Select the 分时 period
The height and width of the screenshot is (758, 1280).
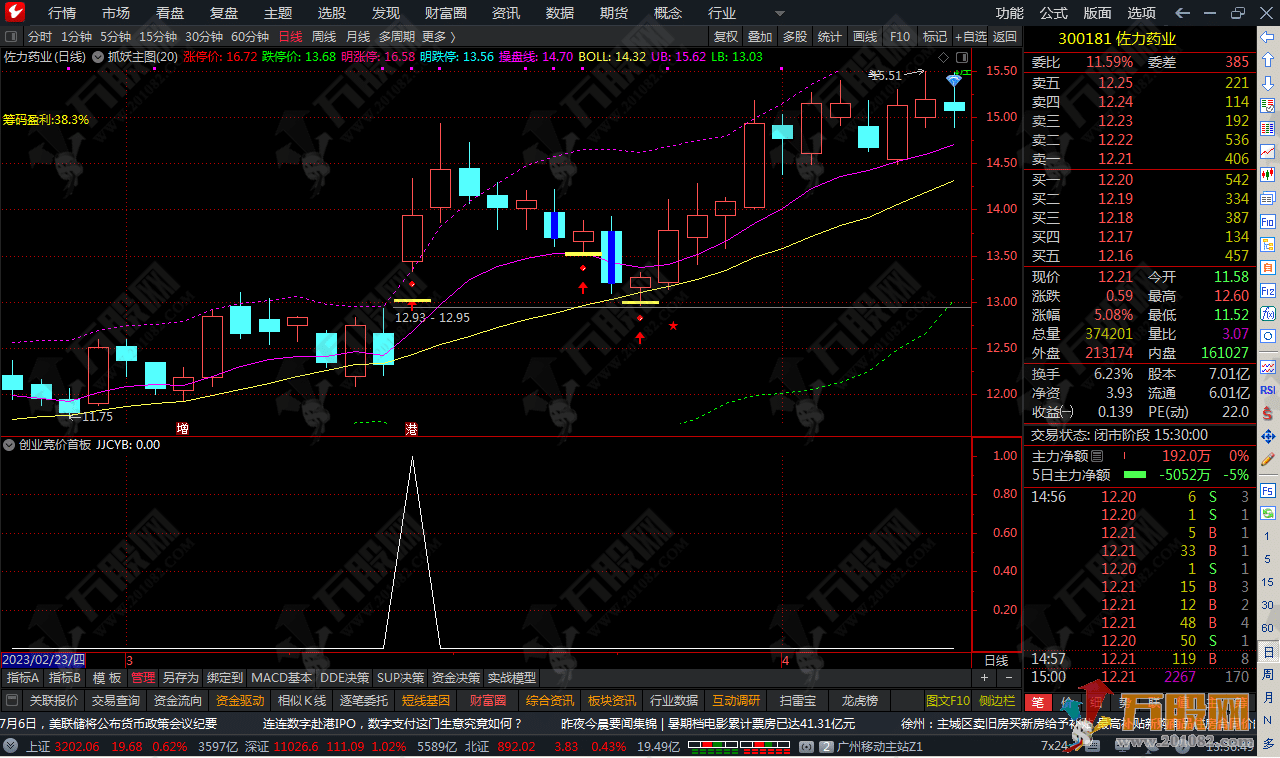pos(40,36)
